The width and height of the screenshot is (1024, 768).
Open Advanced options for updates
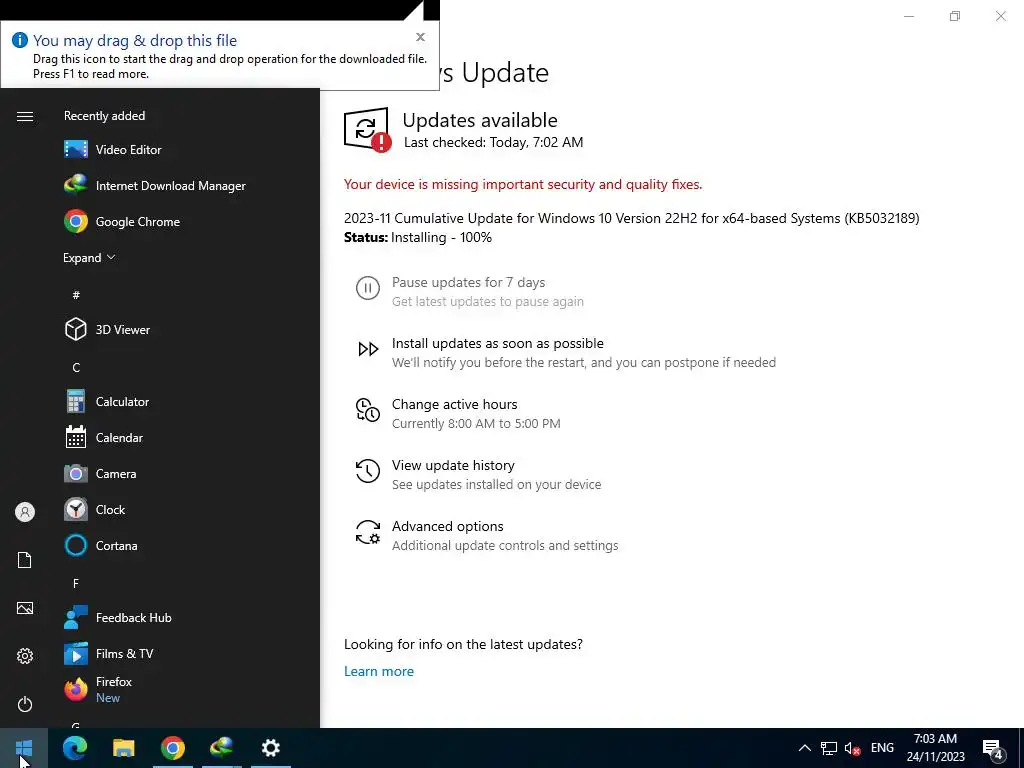(x=486, y=536)
